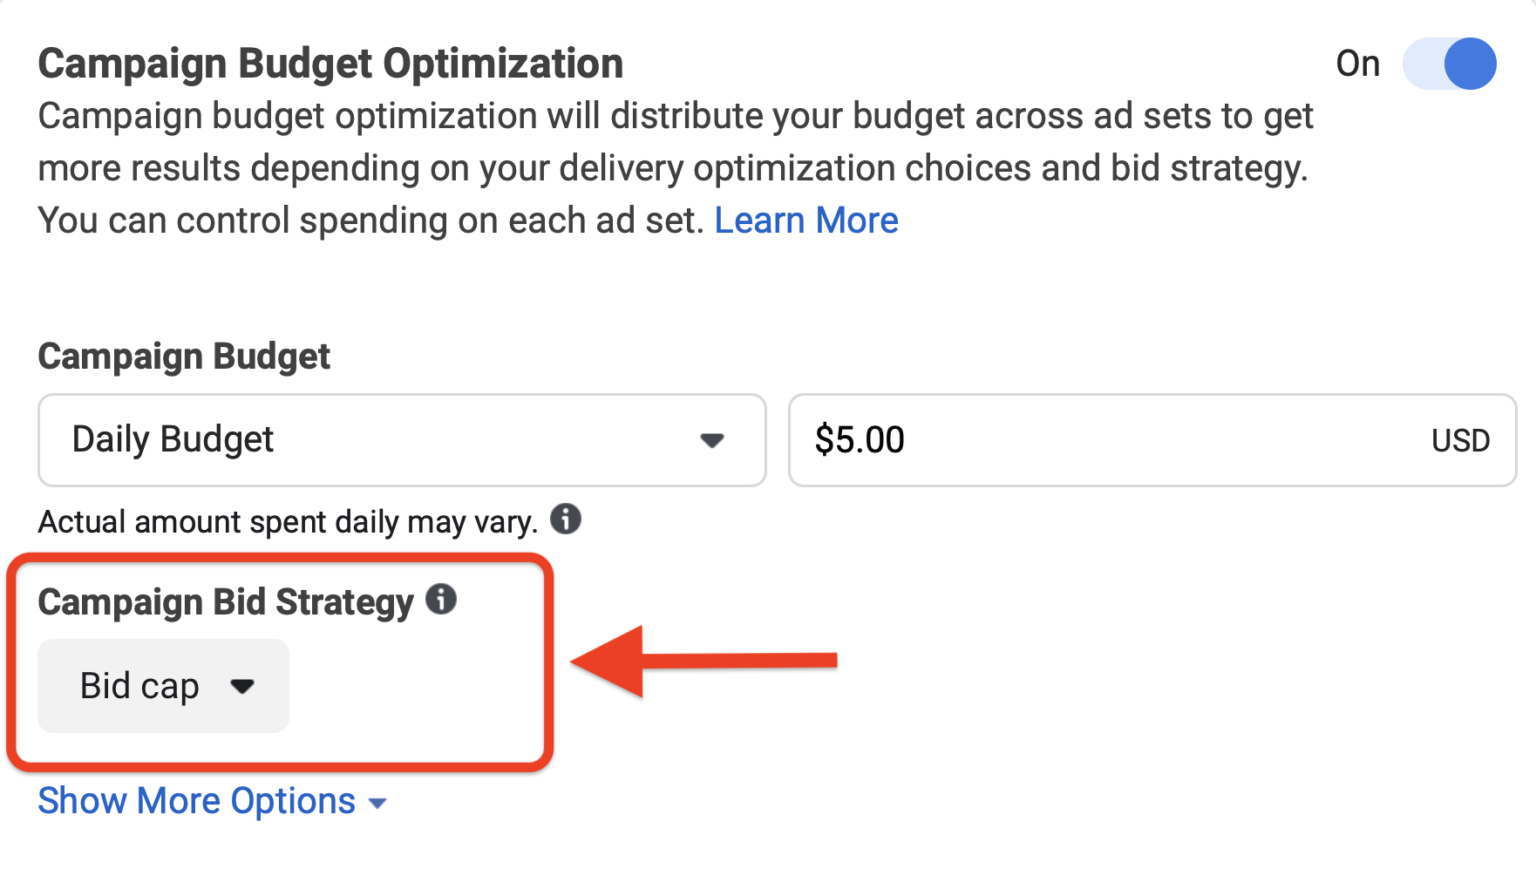Viewport: 1536px width, 876px height.
Task: Click Show More Options text
Action: [196, 801]
